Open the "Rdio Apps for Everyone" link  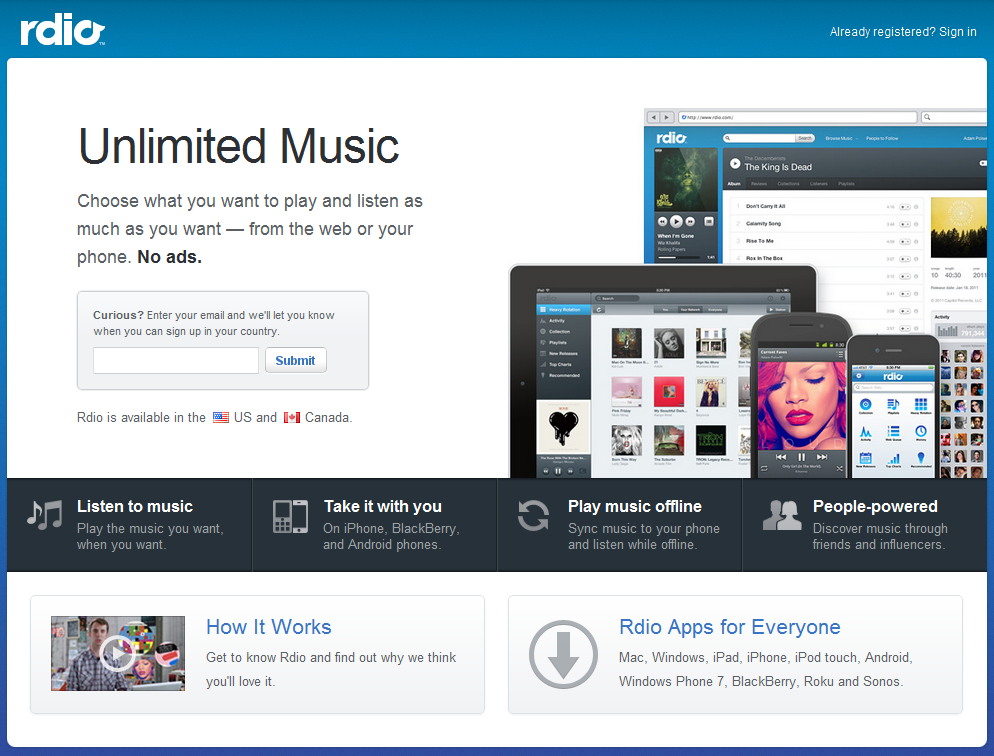tap(730, 627)
